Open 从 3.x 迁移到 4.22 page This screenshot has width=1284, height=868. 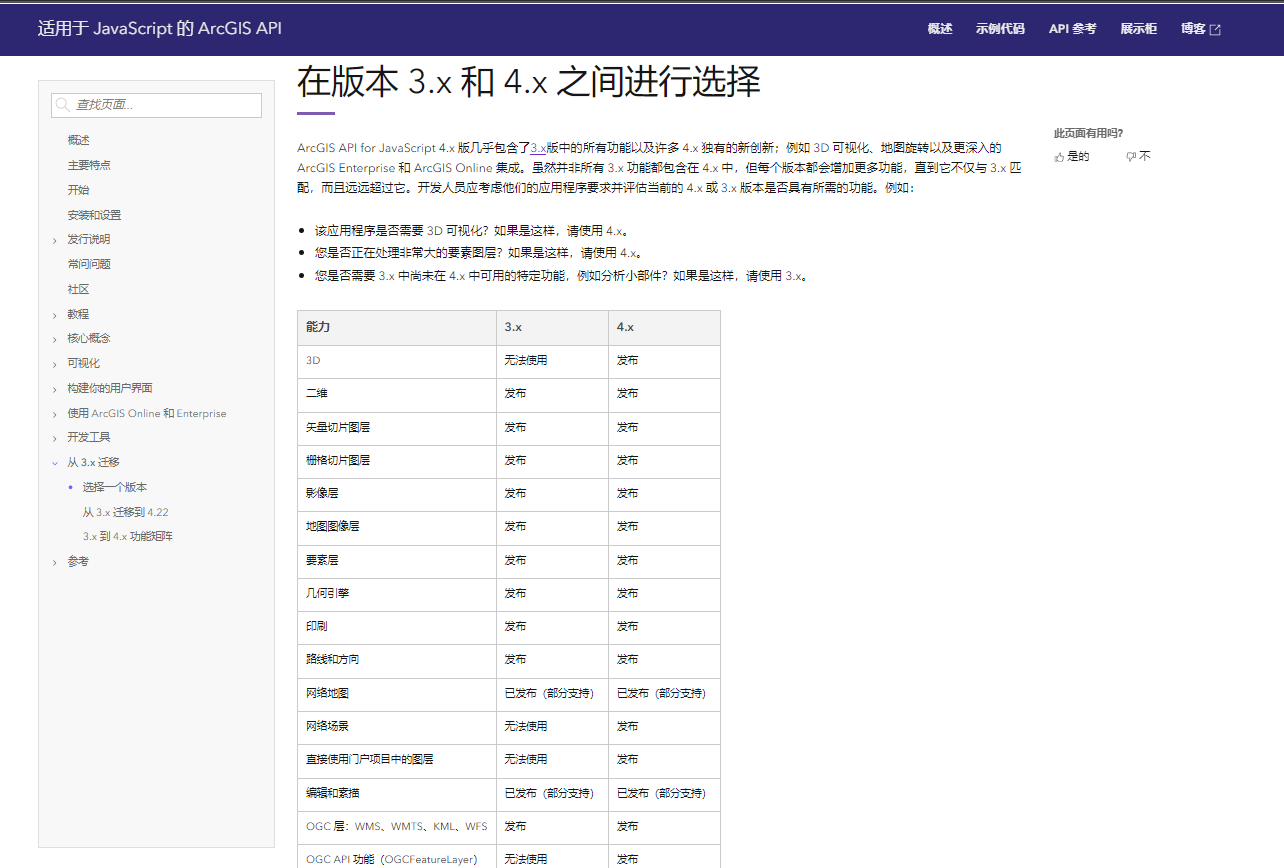[x=125, y=512]
